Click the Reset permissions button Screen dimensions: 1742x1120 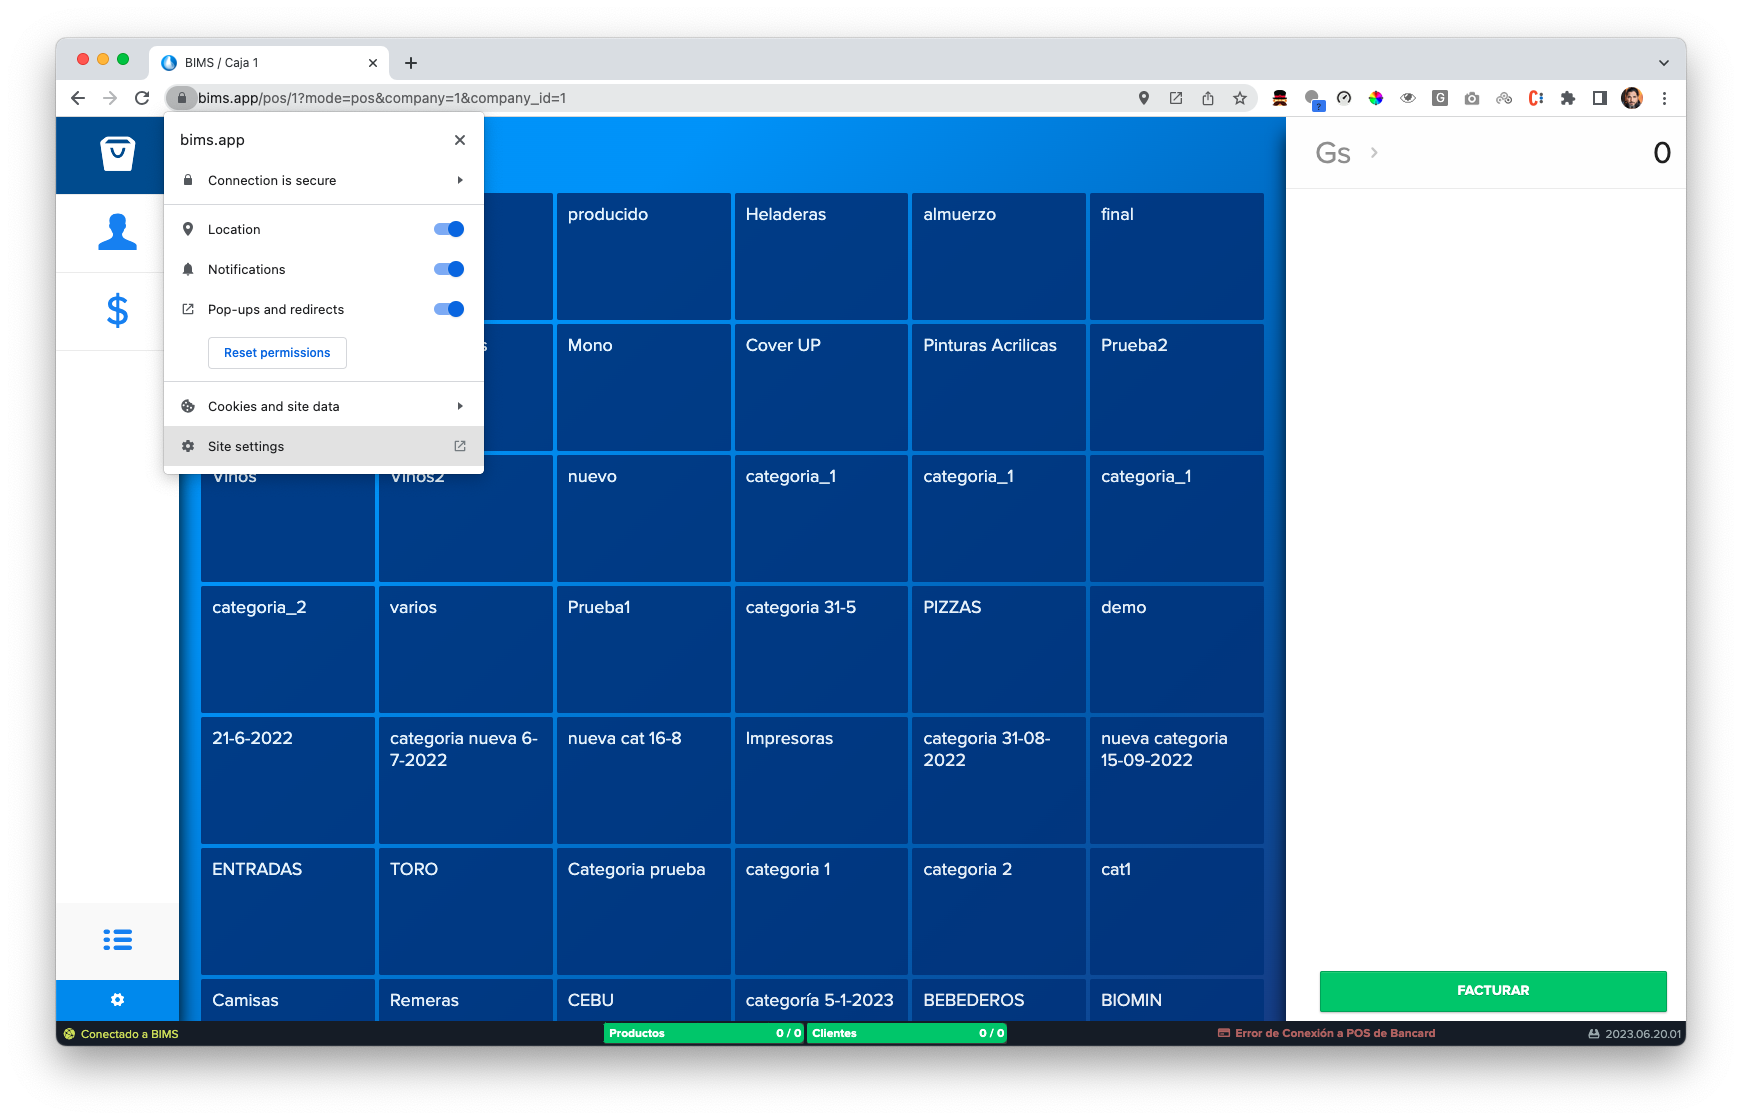pyautogui.click(x=277, y=353)
